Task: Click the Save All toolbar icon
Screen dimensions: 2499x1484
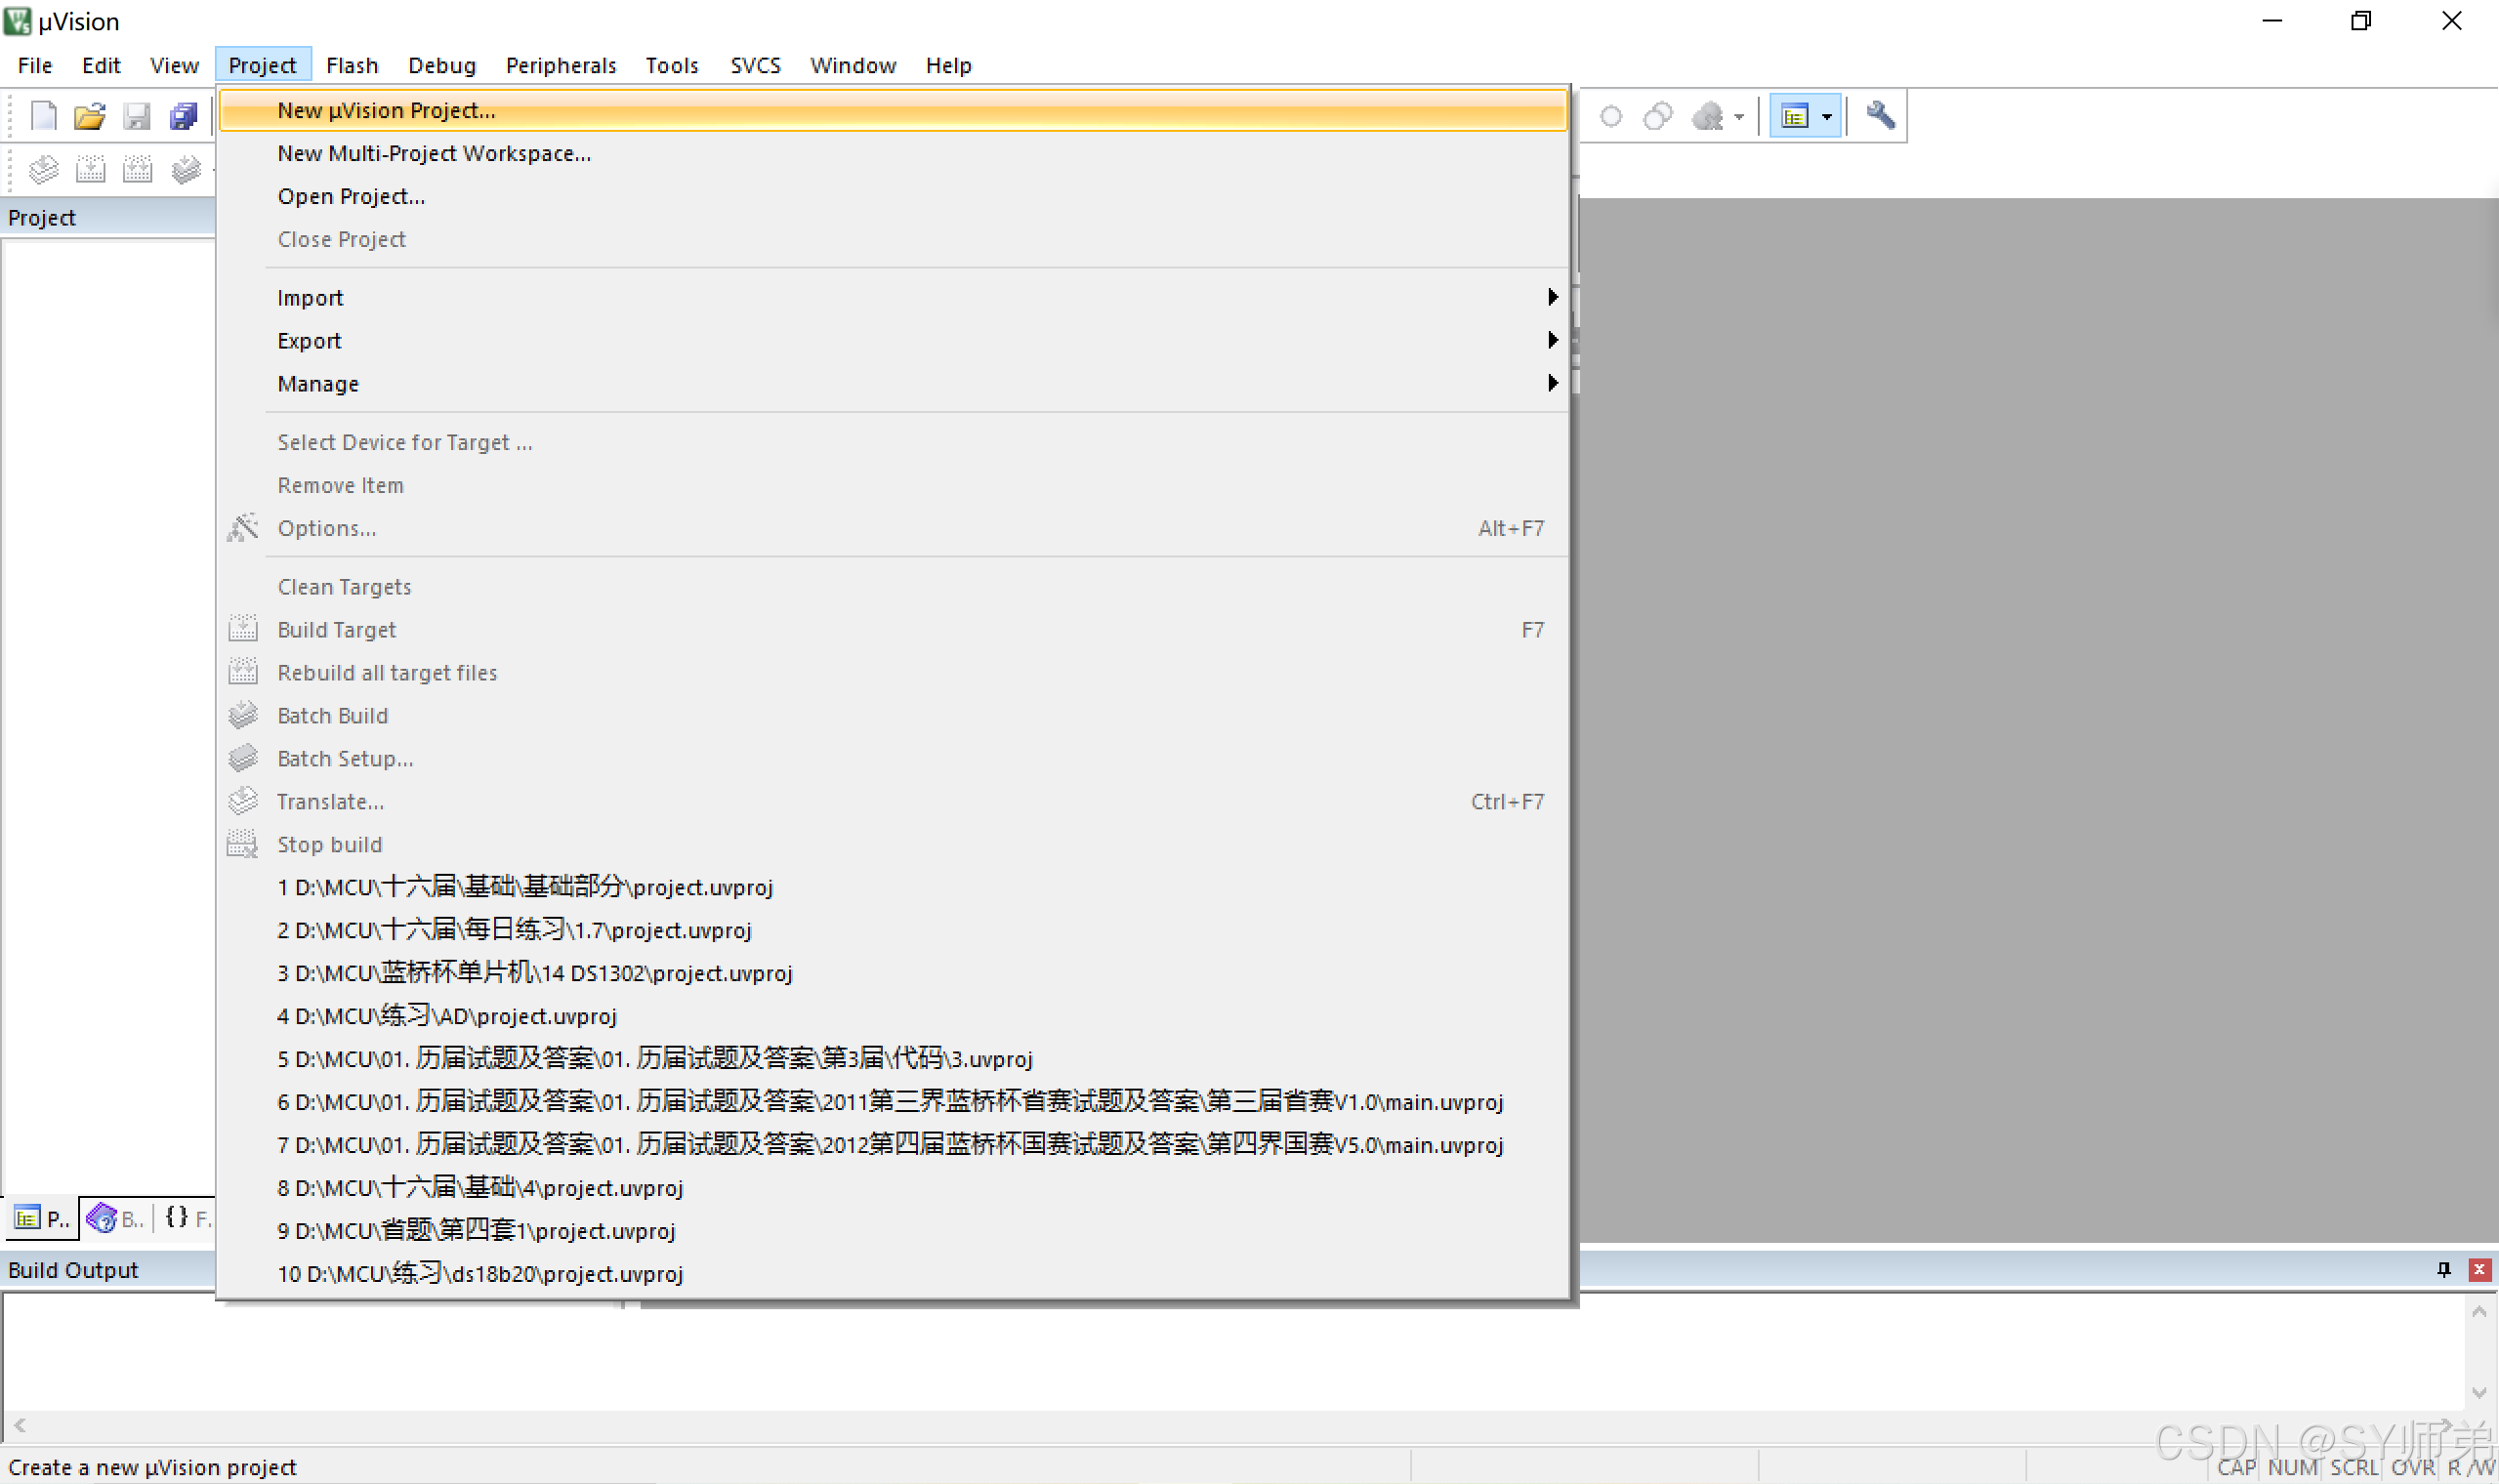Action: tap(184, 116)
